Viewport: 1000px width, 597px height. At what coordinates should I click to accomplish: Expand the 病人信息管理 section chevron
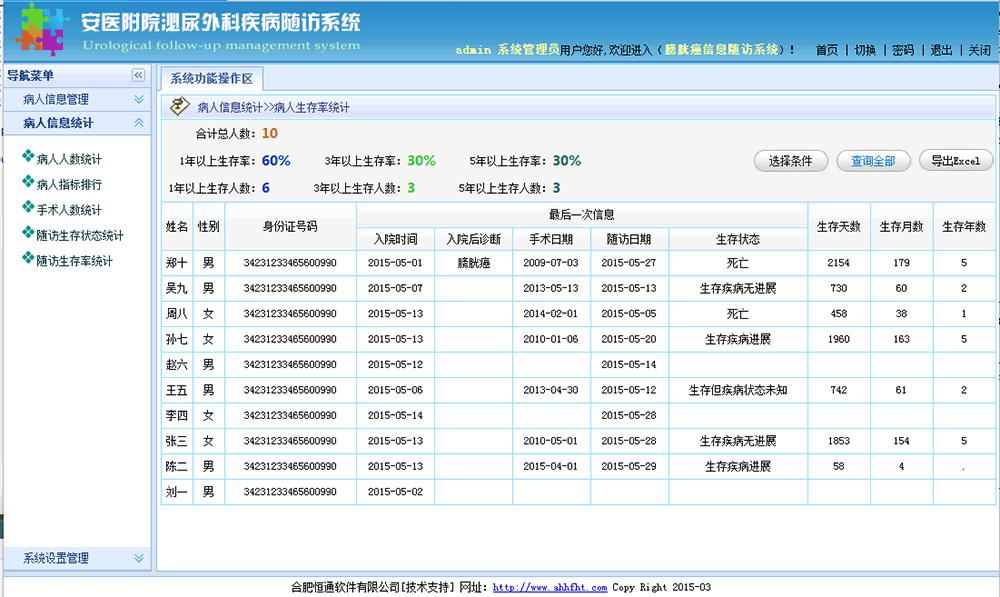[138, 99]
